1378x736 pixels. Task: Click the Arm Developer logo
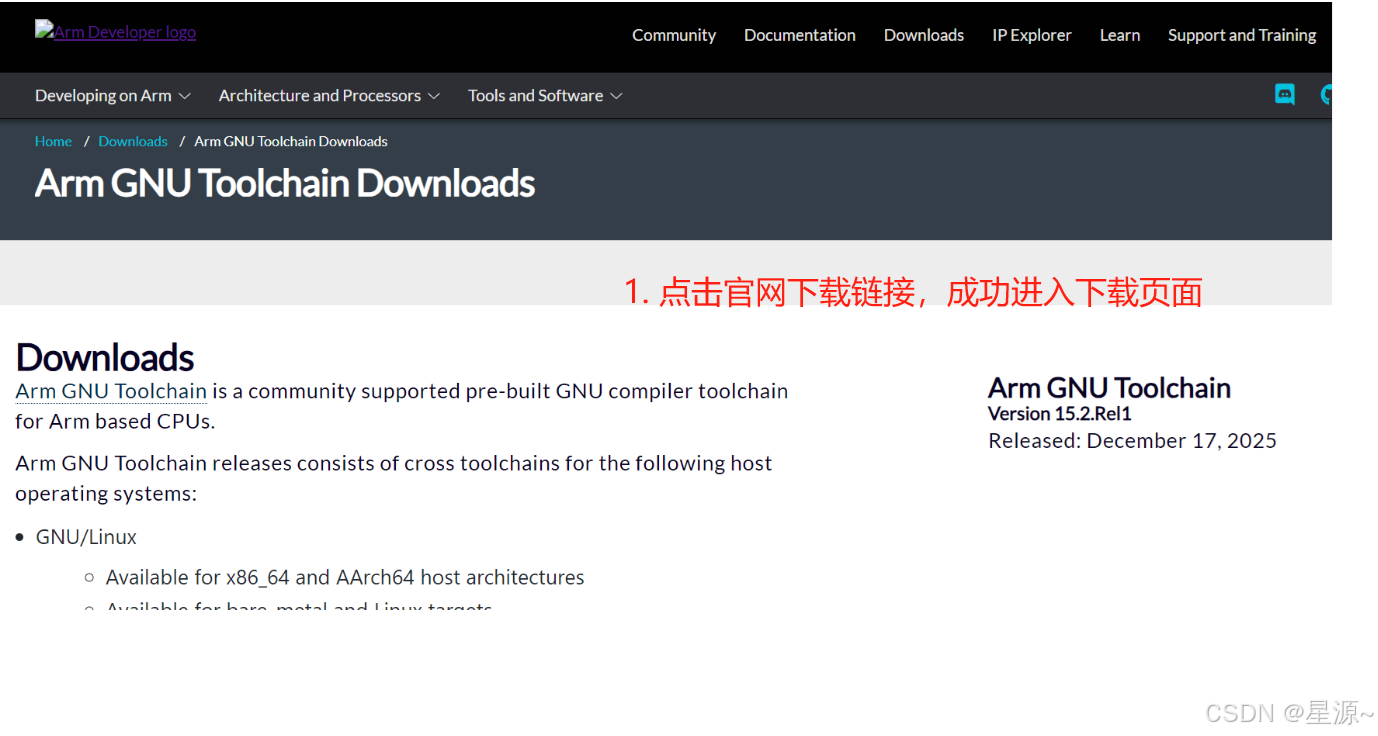pos(115,31)
